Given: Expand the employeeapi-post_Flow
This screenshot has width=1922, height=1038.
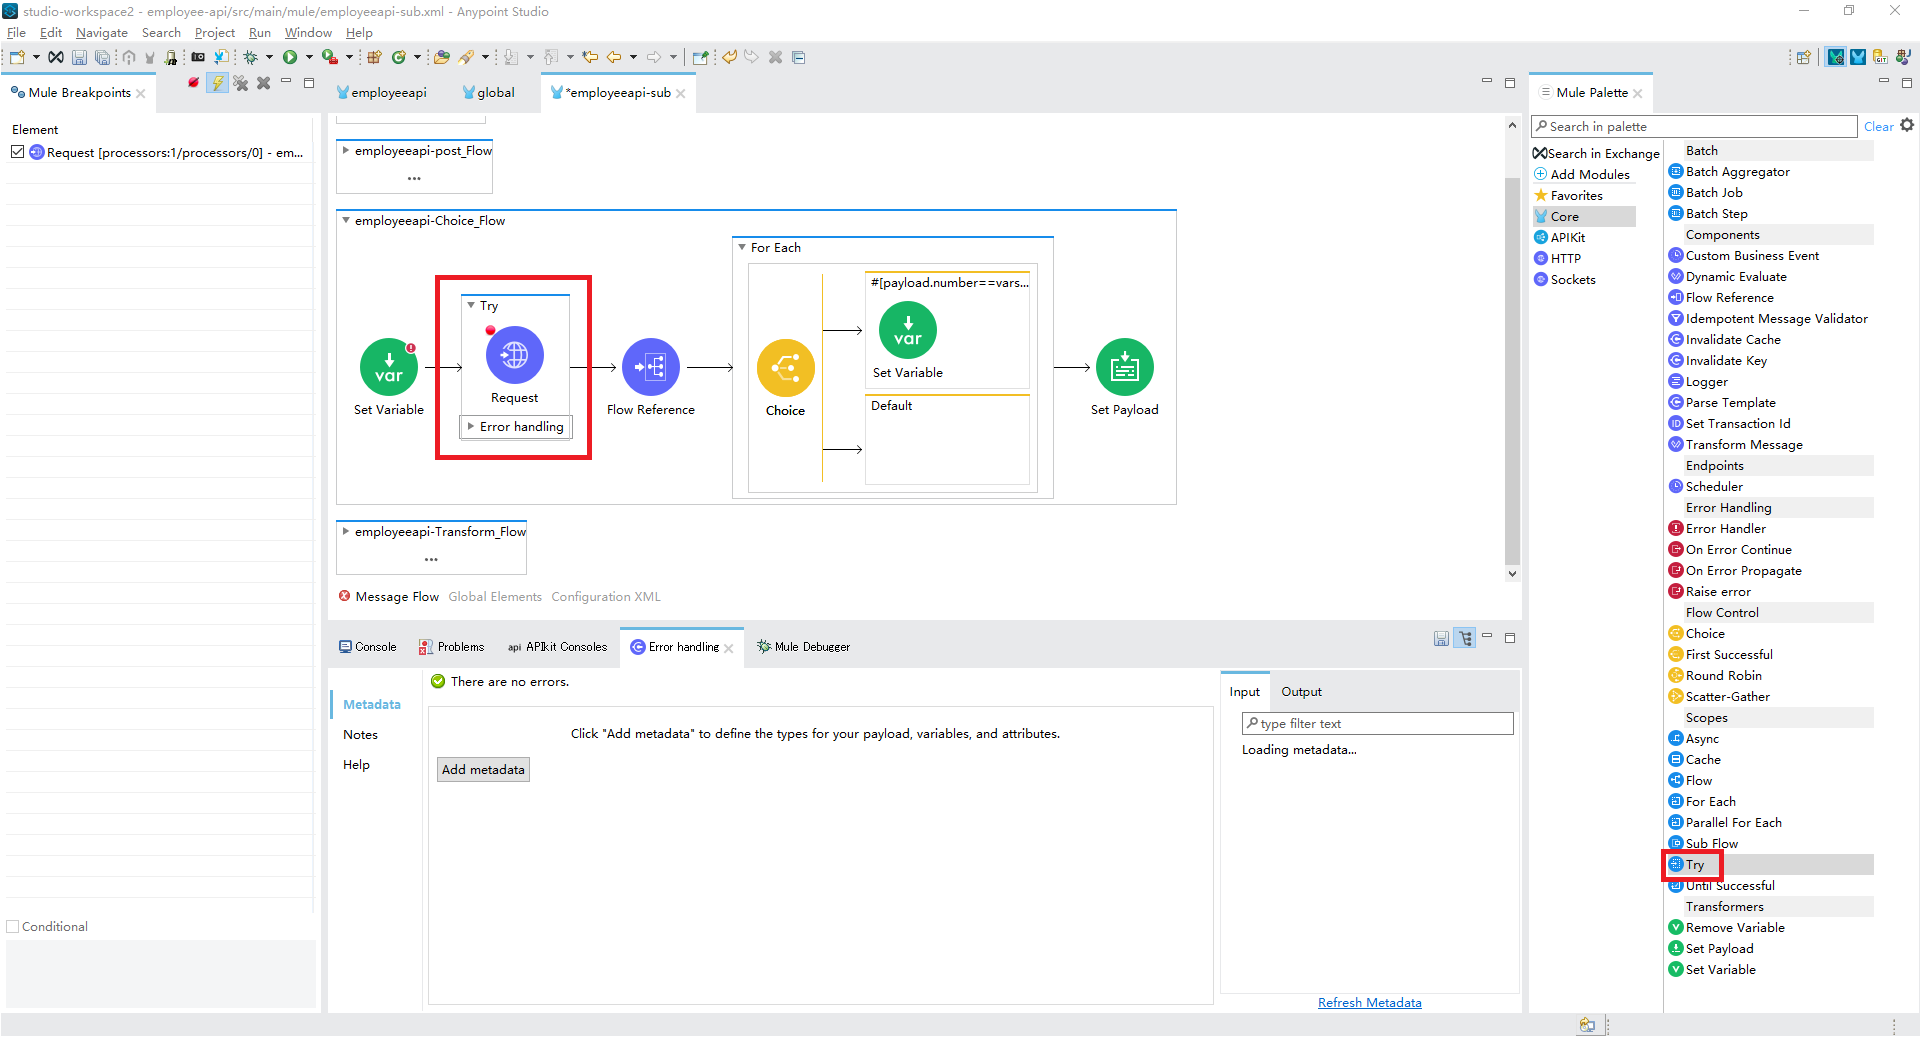Looking at the screenshot, I should [346, 151].
